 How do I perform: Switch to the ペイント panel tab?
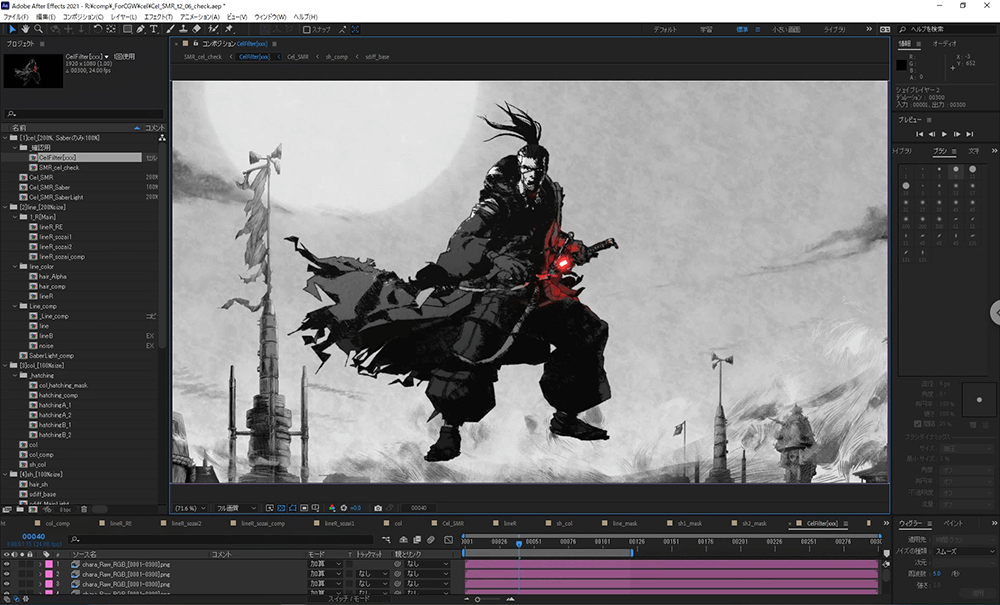[953, 523]
